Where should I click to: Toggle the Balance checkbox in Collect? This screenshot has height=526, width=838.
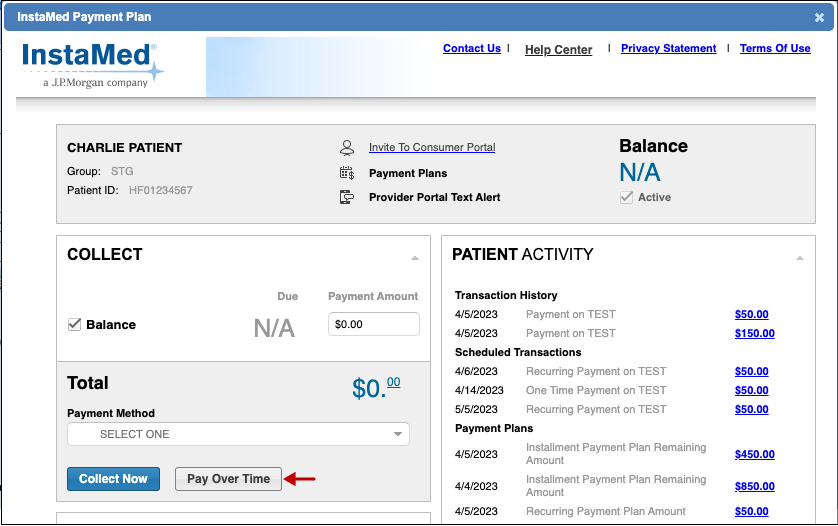pyautogui.click(x=75, y=324)
